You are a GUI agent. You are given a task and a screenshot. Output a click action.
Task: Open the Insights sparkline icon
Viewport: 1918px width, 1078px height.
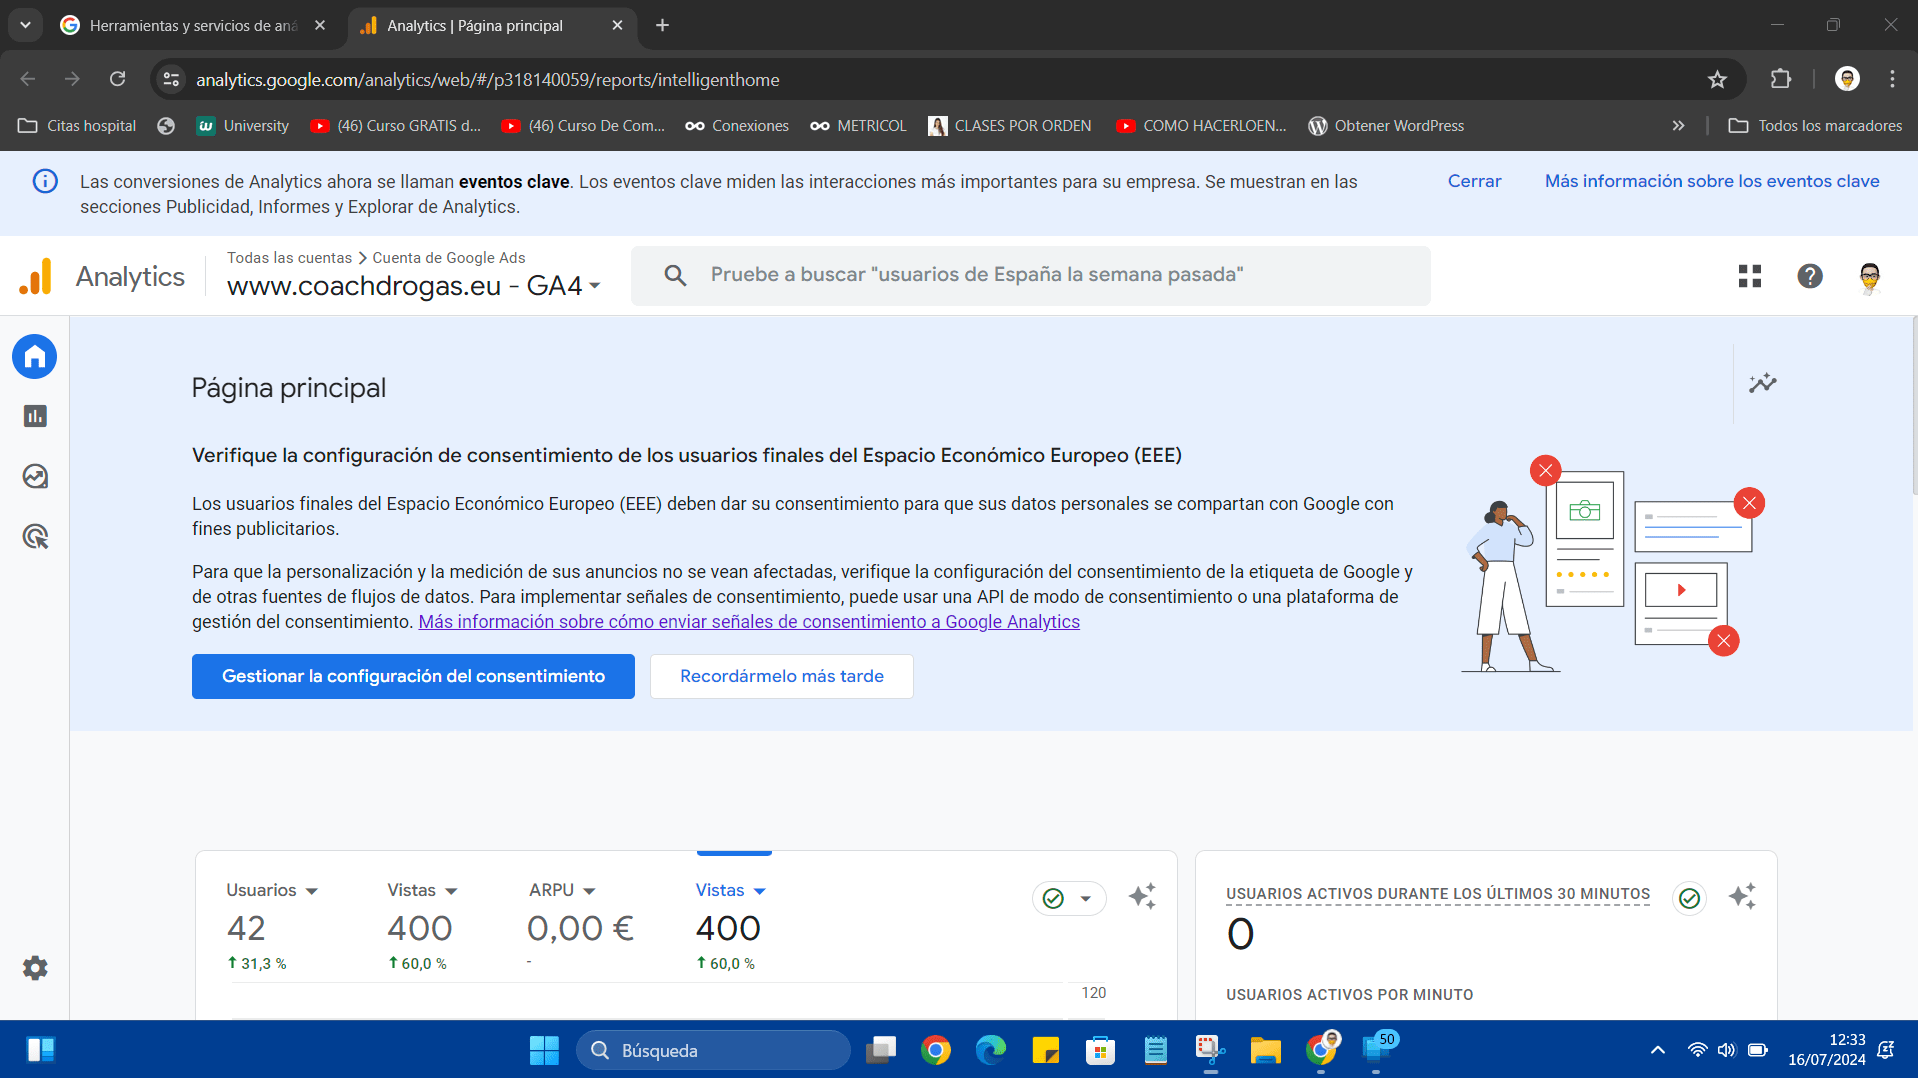pos(1763,383)
